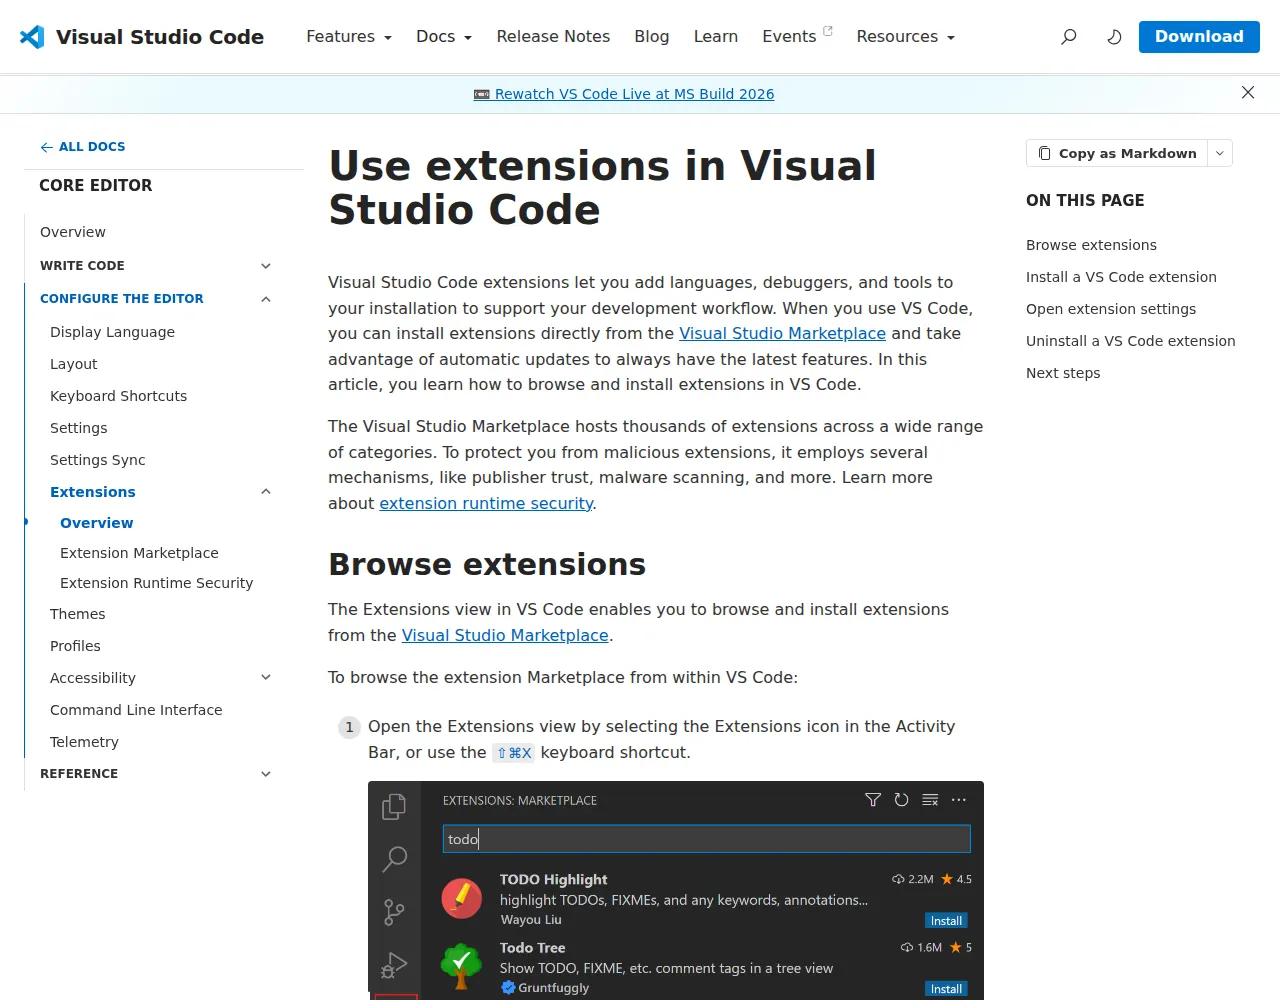Select Profiles in sidebar
1280x1000 pixels.
tap(75, 646)
